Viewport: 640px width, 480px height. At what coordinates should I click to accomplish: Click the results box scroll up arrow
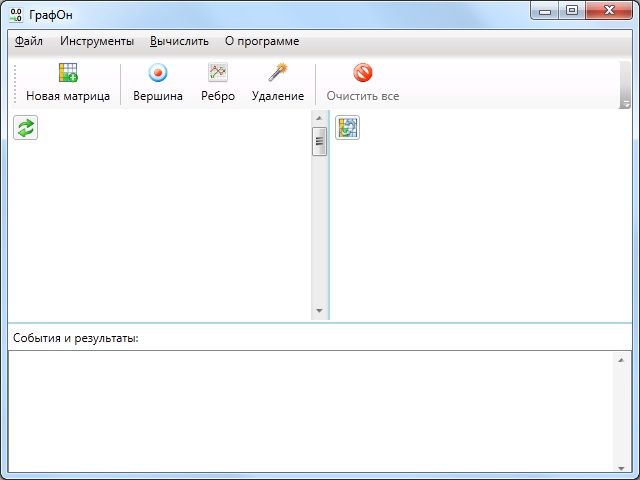(621, 360)
